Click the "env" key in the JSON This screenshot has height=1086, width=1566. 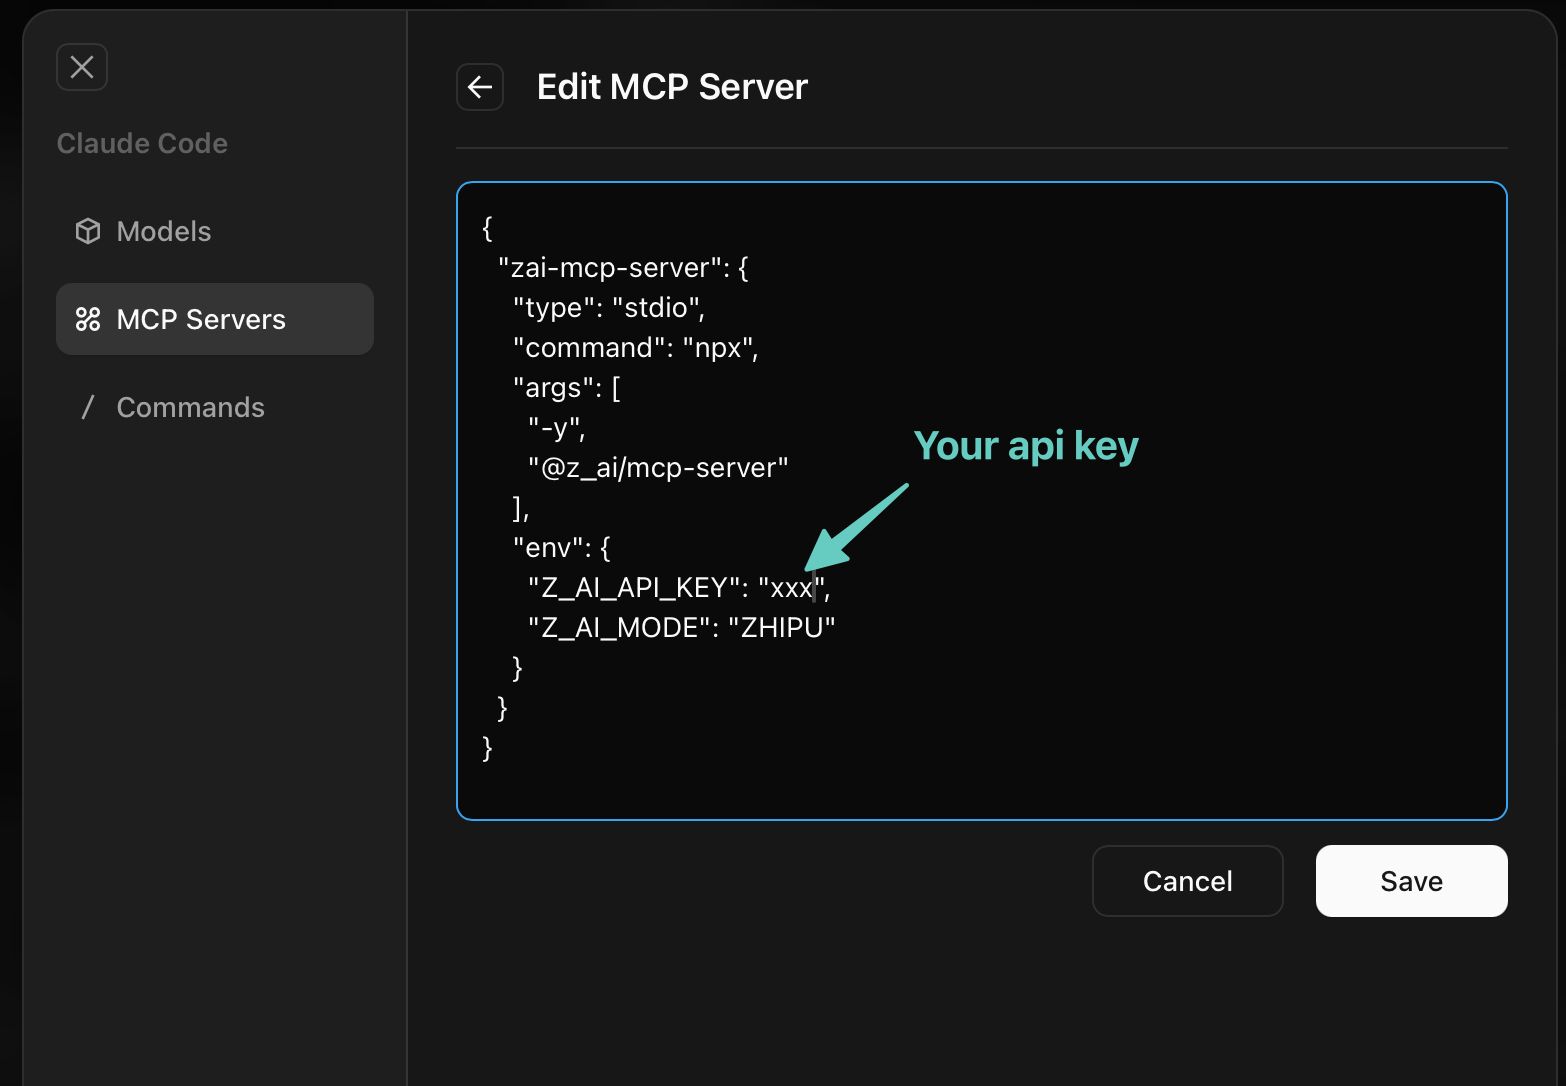point(548,548)
